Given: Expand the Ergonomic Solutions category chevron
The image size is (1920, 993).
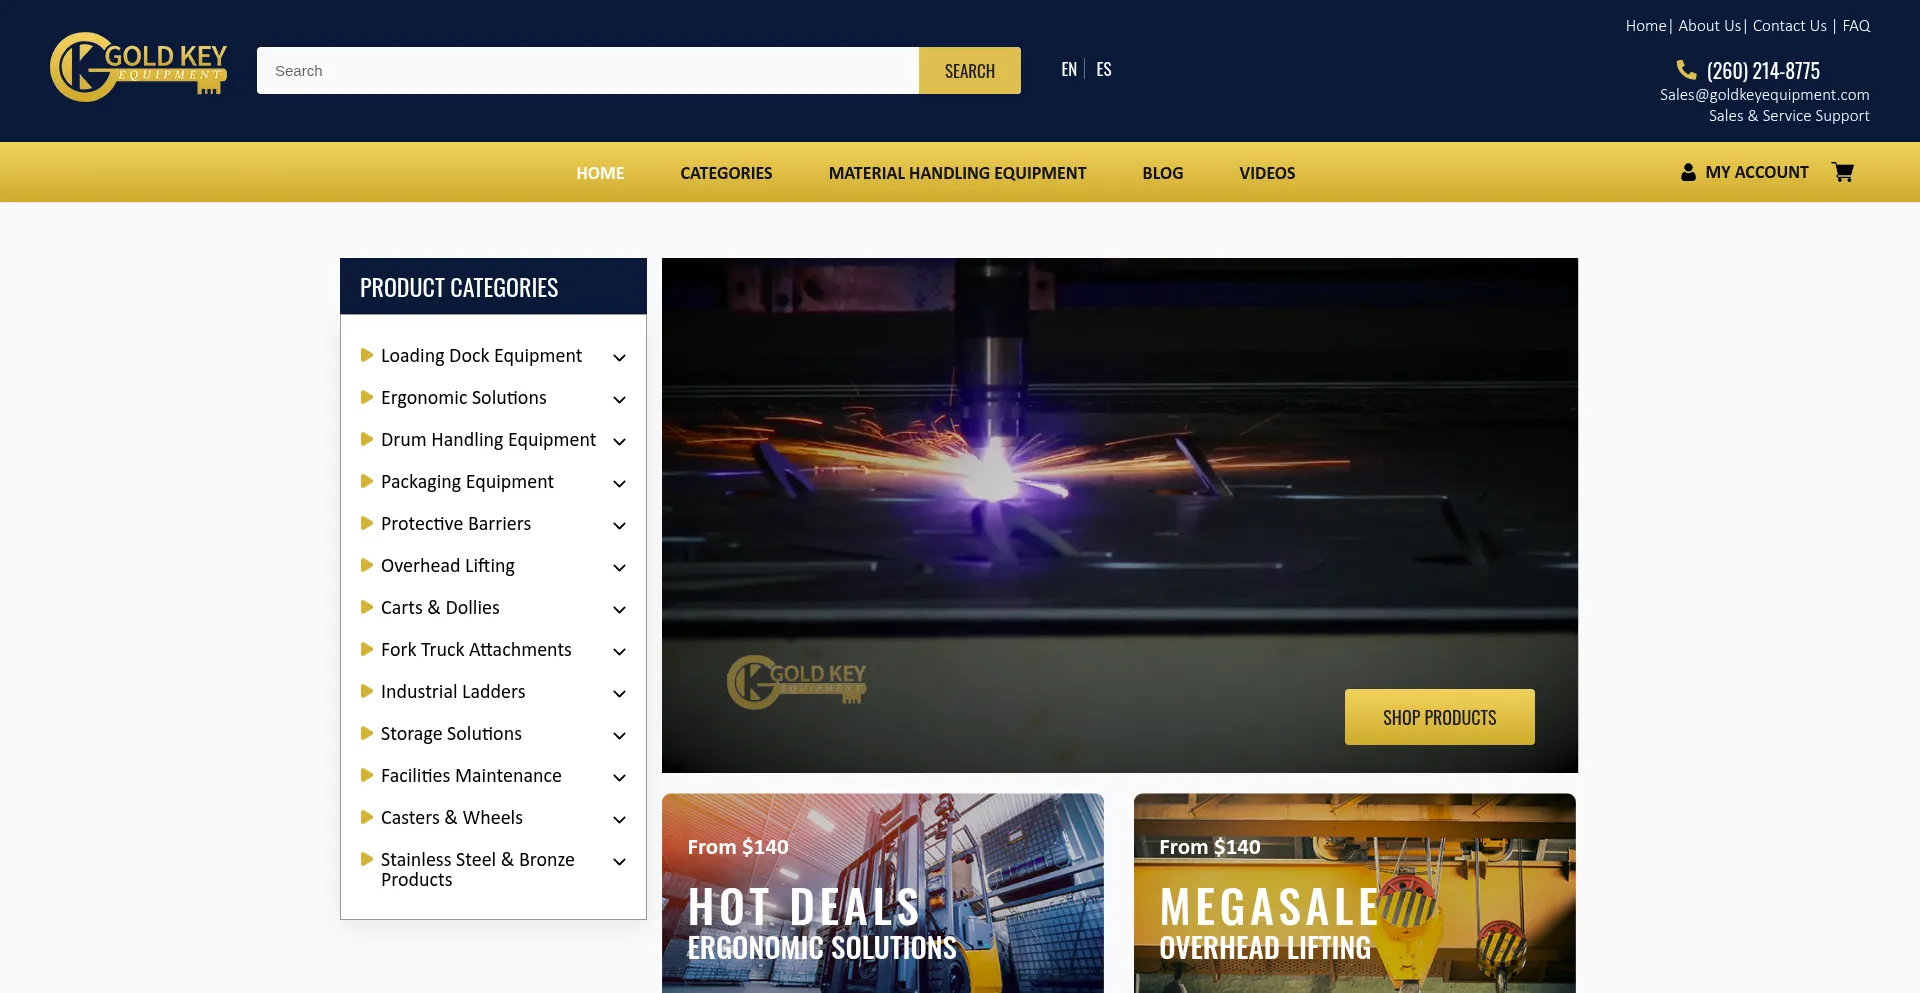Looking at the screenshot, I should [x=619, y=399].
